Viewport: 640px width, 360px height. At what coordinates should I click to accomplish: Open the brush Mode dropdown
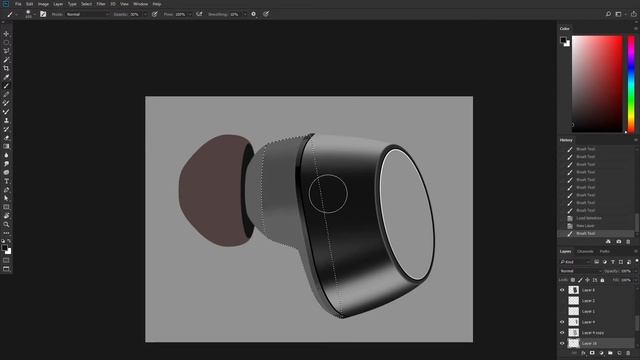(x=88, y=14)
